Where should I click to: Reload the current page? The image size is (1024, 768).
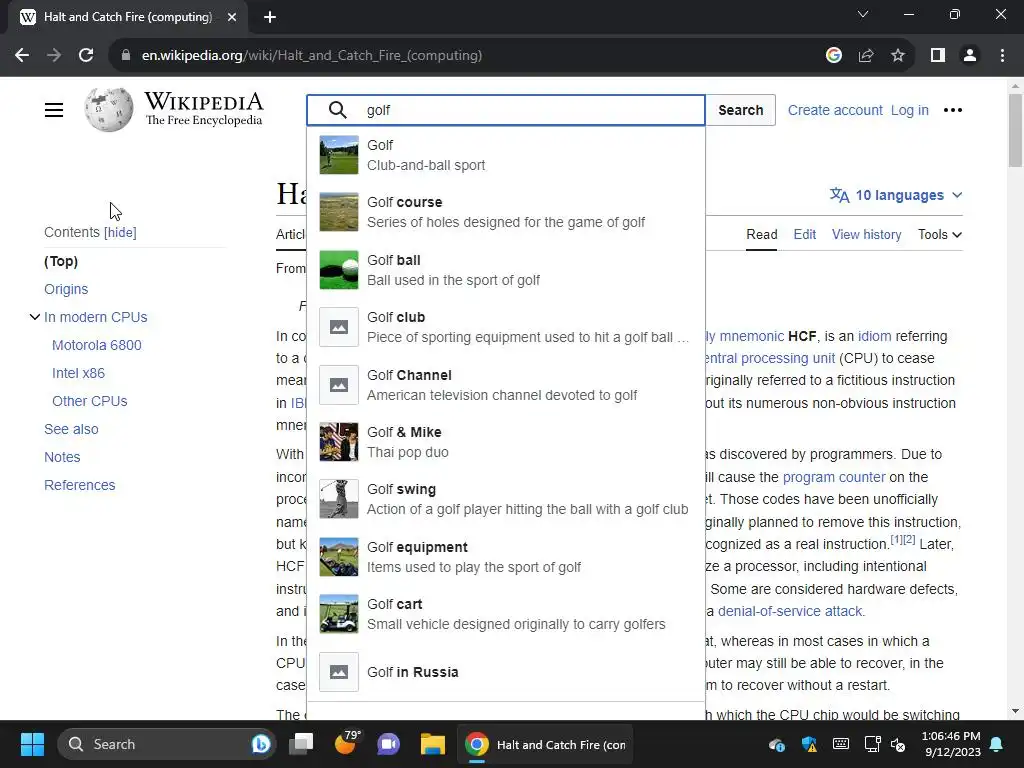[x=86, y=56]
